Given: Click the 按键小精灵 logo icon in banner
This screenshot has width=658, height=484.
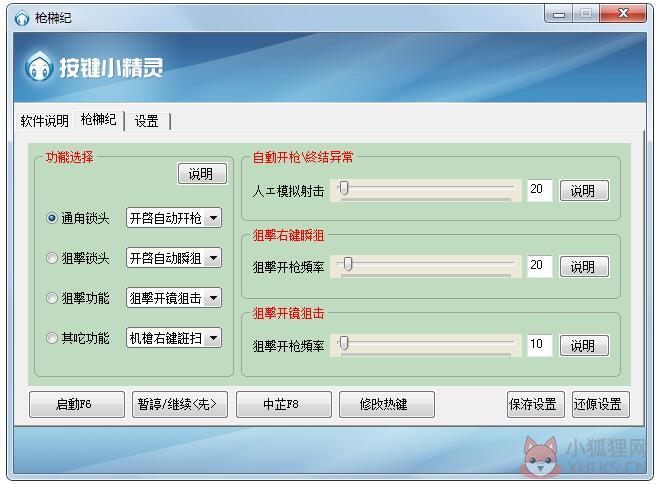Looking at the screenshot, I should click(39, 67).
